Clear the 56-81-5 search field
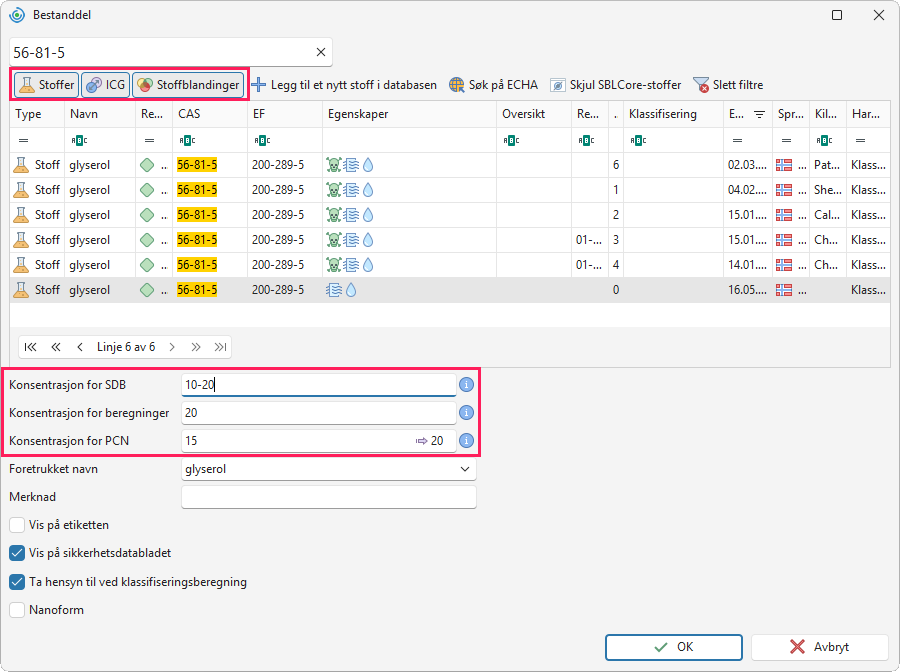This screenshot has height=672, width=900. point(321,52)
